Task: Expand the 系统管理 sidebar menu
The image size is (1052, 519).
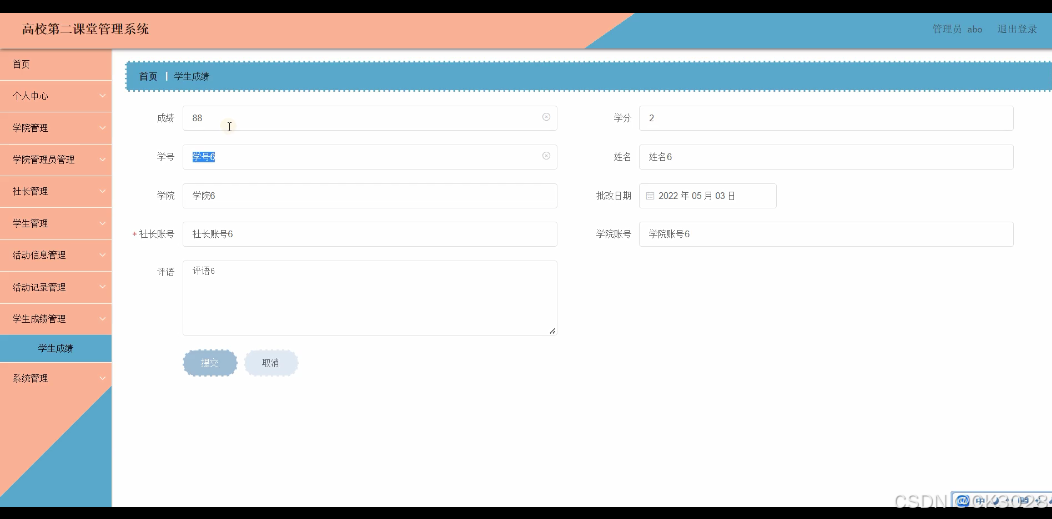Action: click(x=56, y=378)
